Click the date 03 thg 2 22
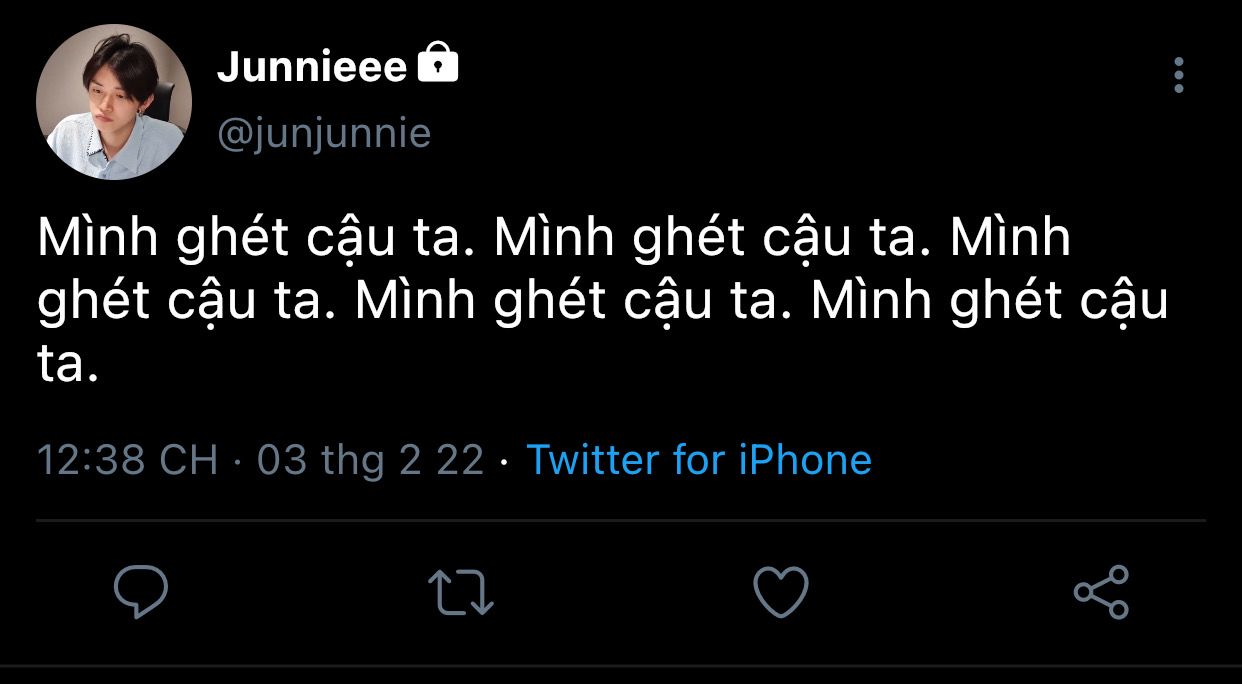 click(x=370, y=460)
